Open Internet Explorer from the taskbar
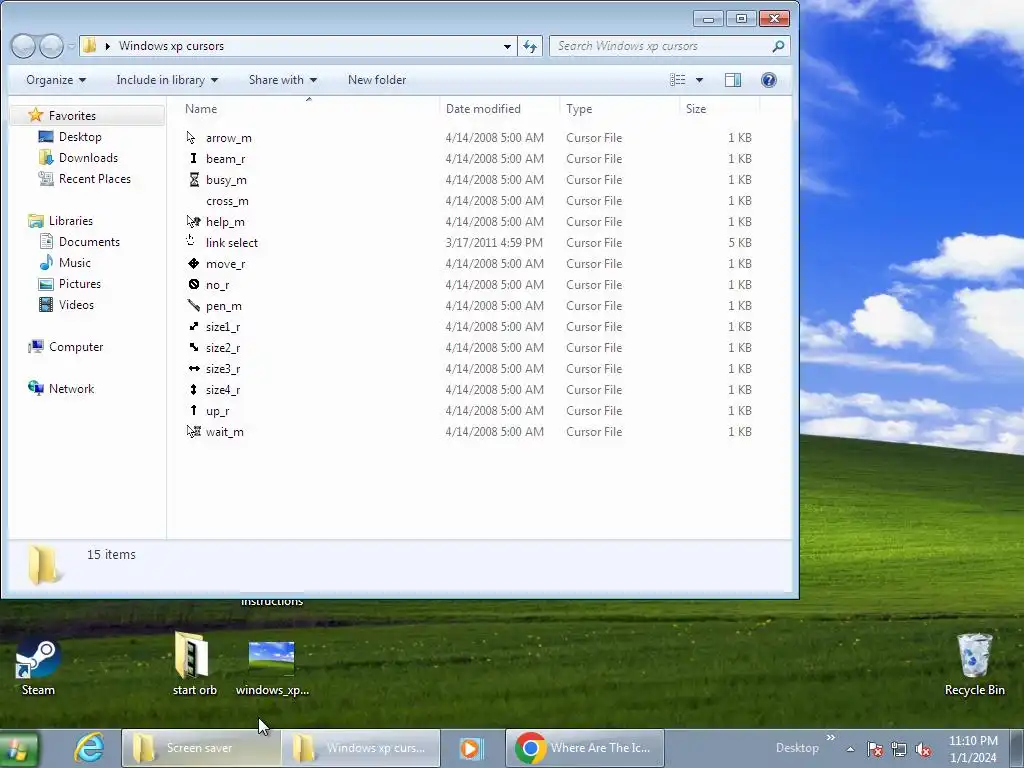1024x768 pixels. (x=89, y=748)
